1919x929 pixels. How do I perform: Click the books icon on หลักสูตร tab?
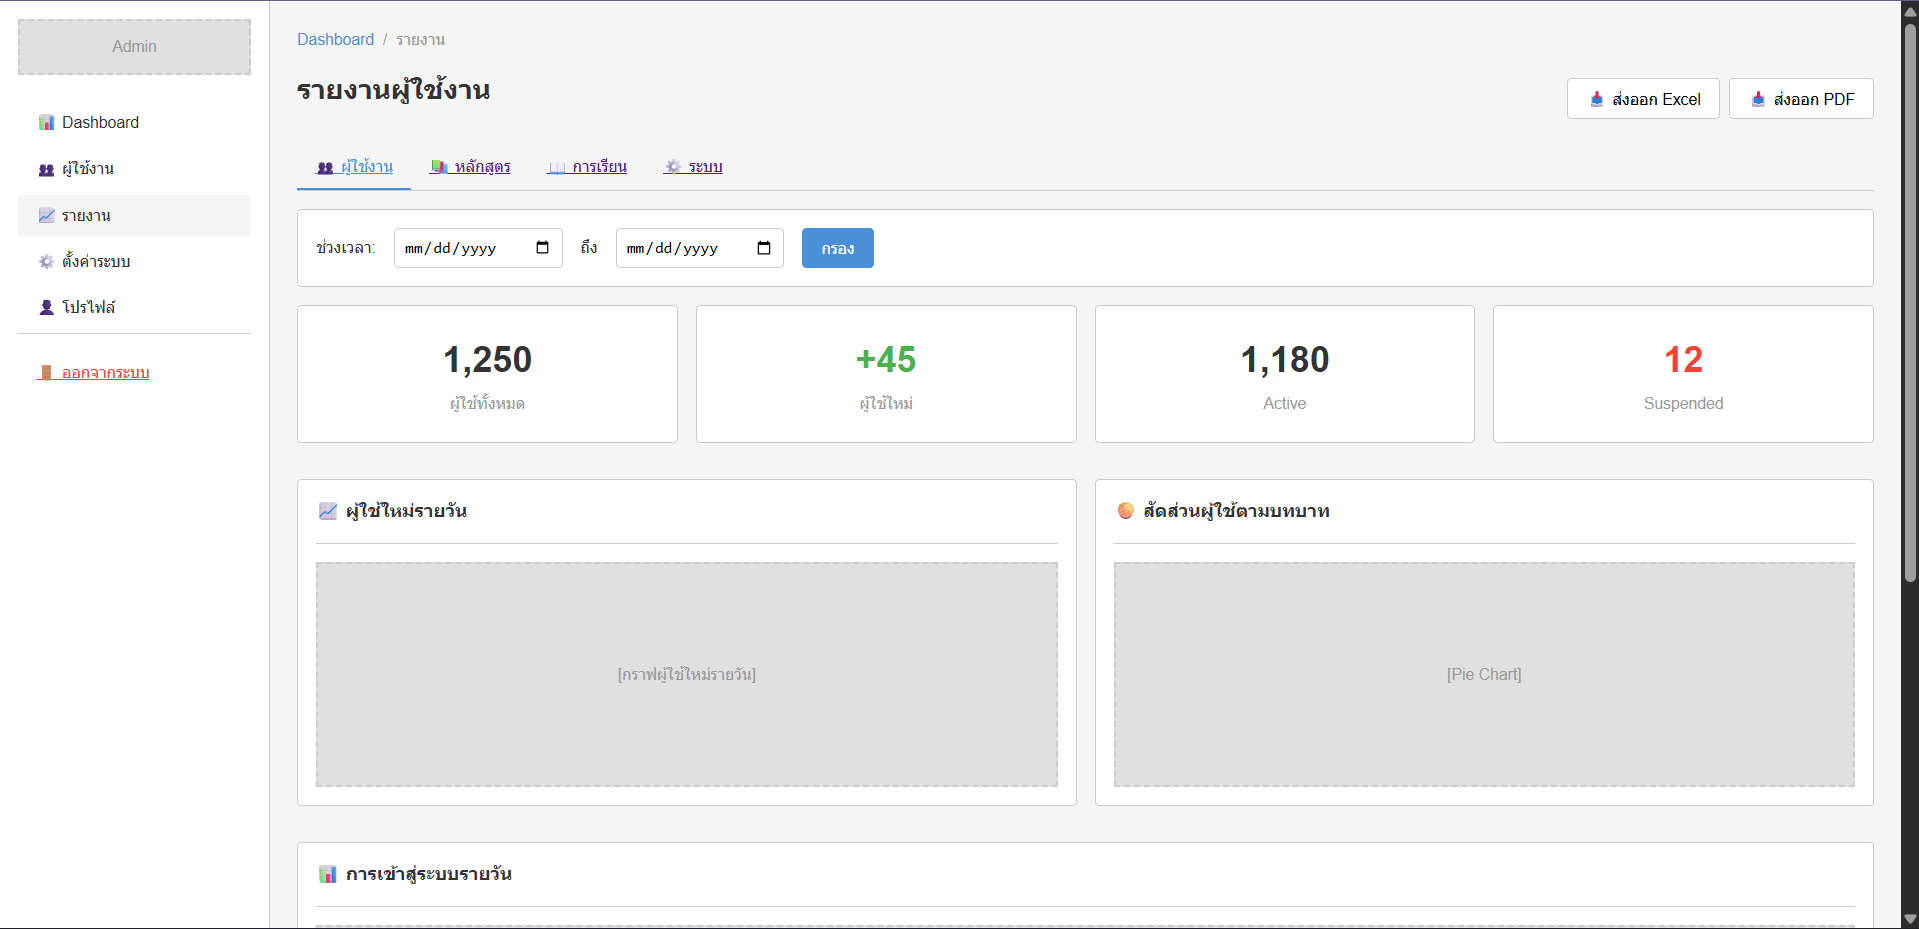click(x=438, y=167)
